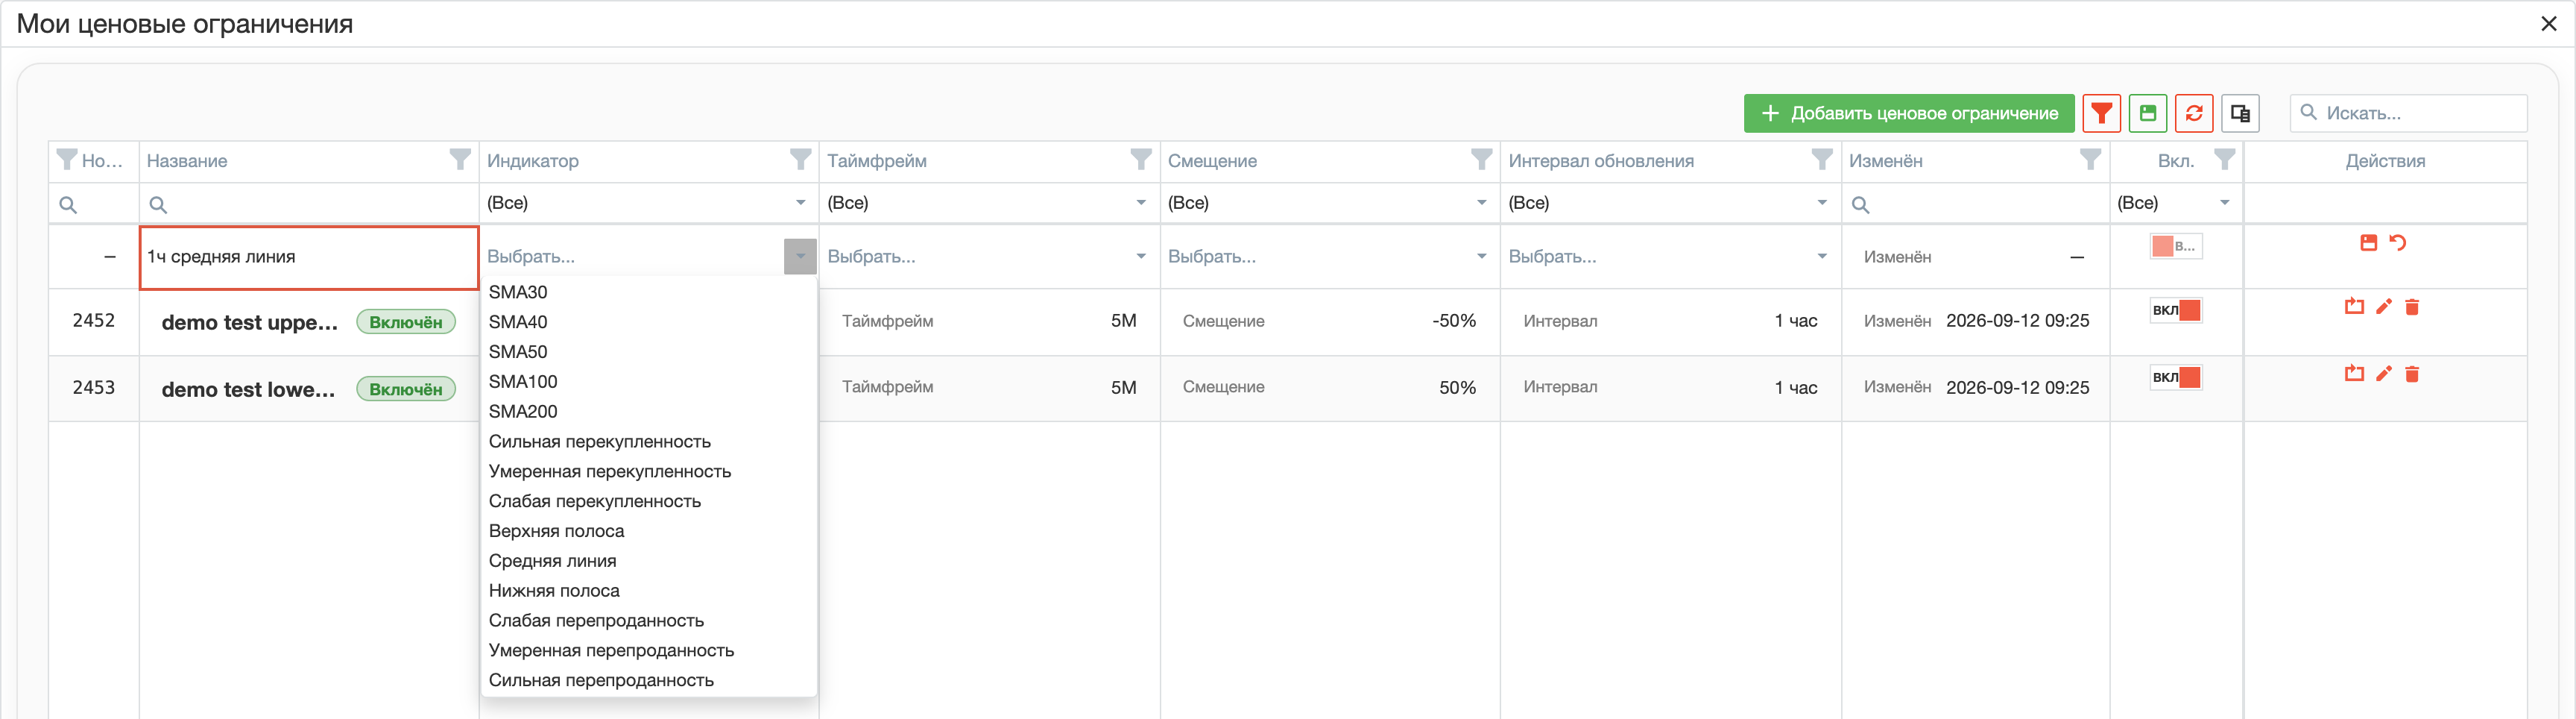2576x719 pixels.
Task: Open the Индикатор filter dropdown showing (Все)
Action: point(649,203)
